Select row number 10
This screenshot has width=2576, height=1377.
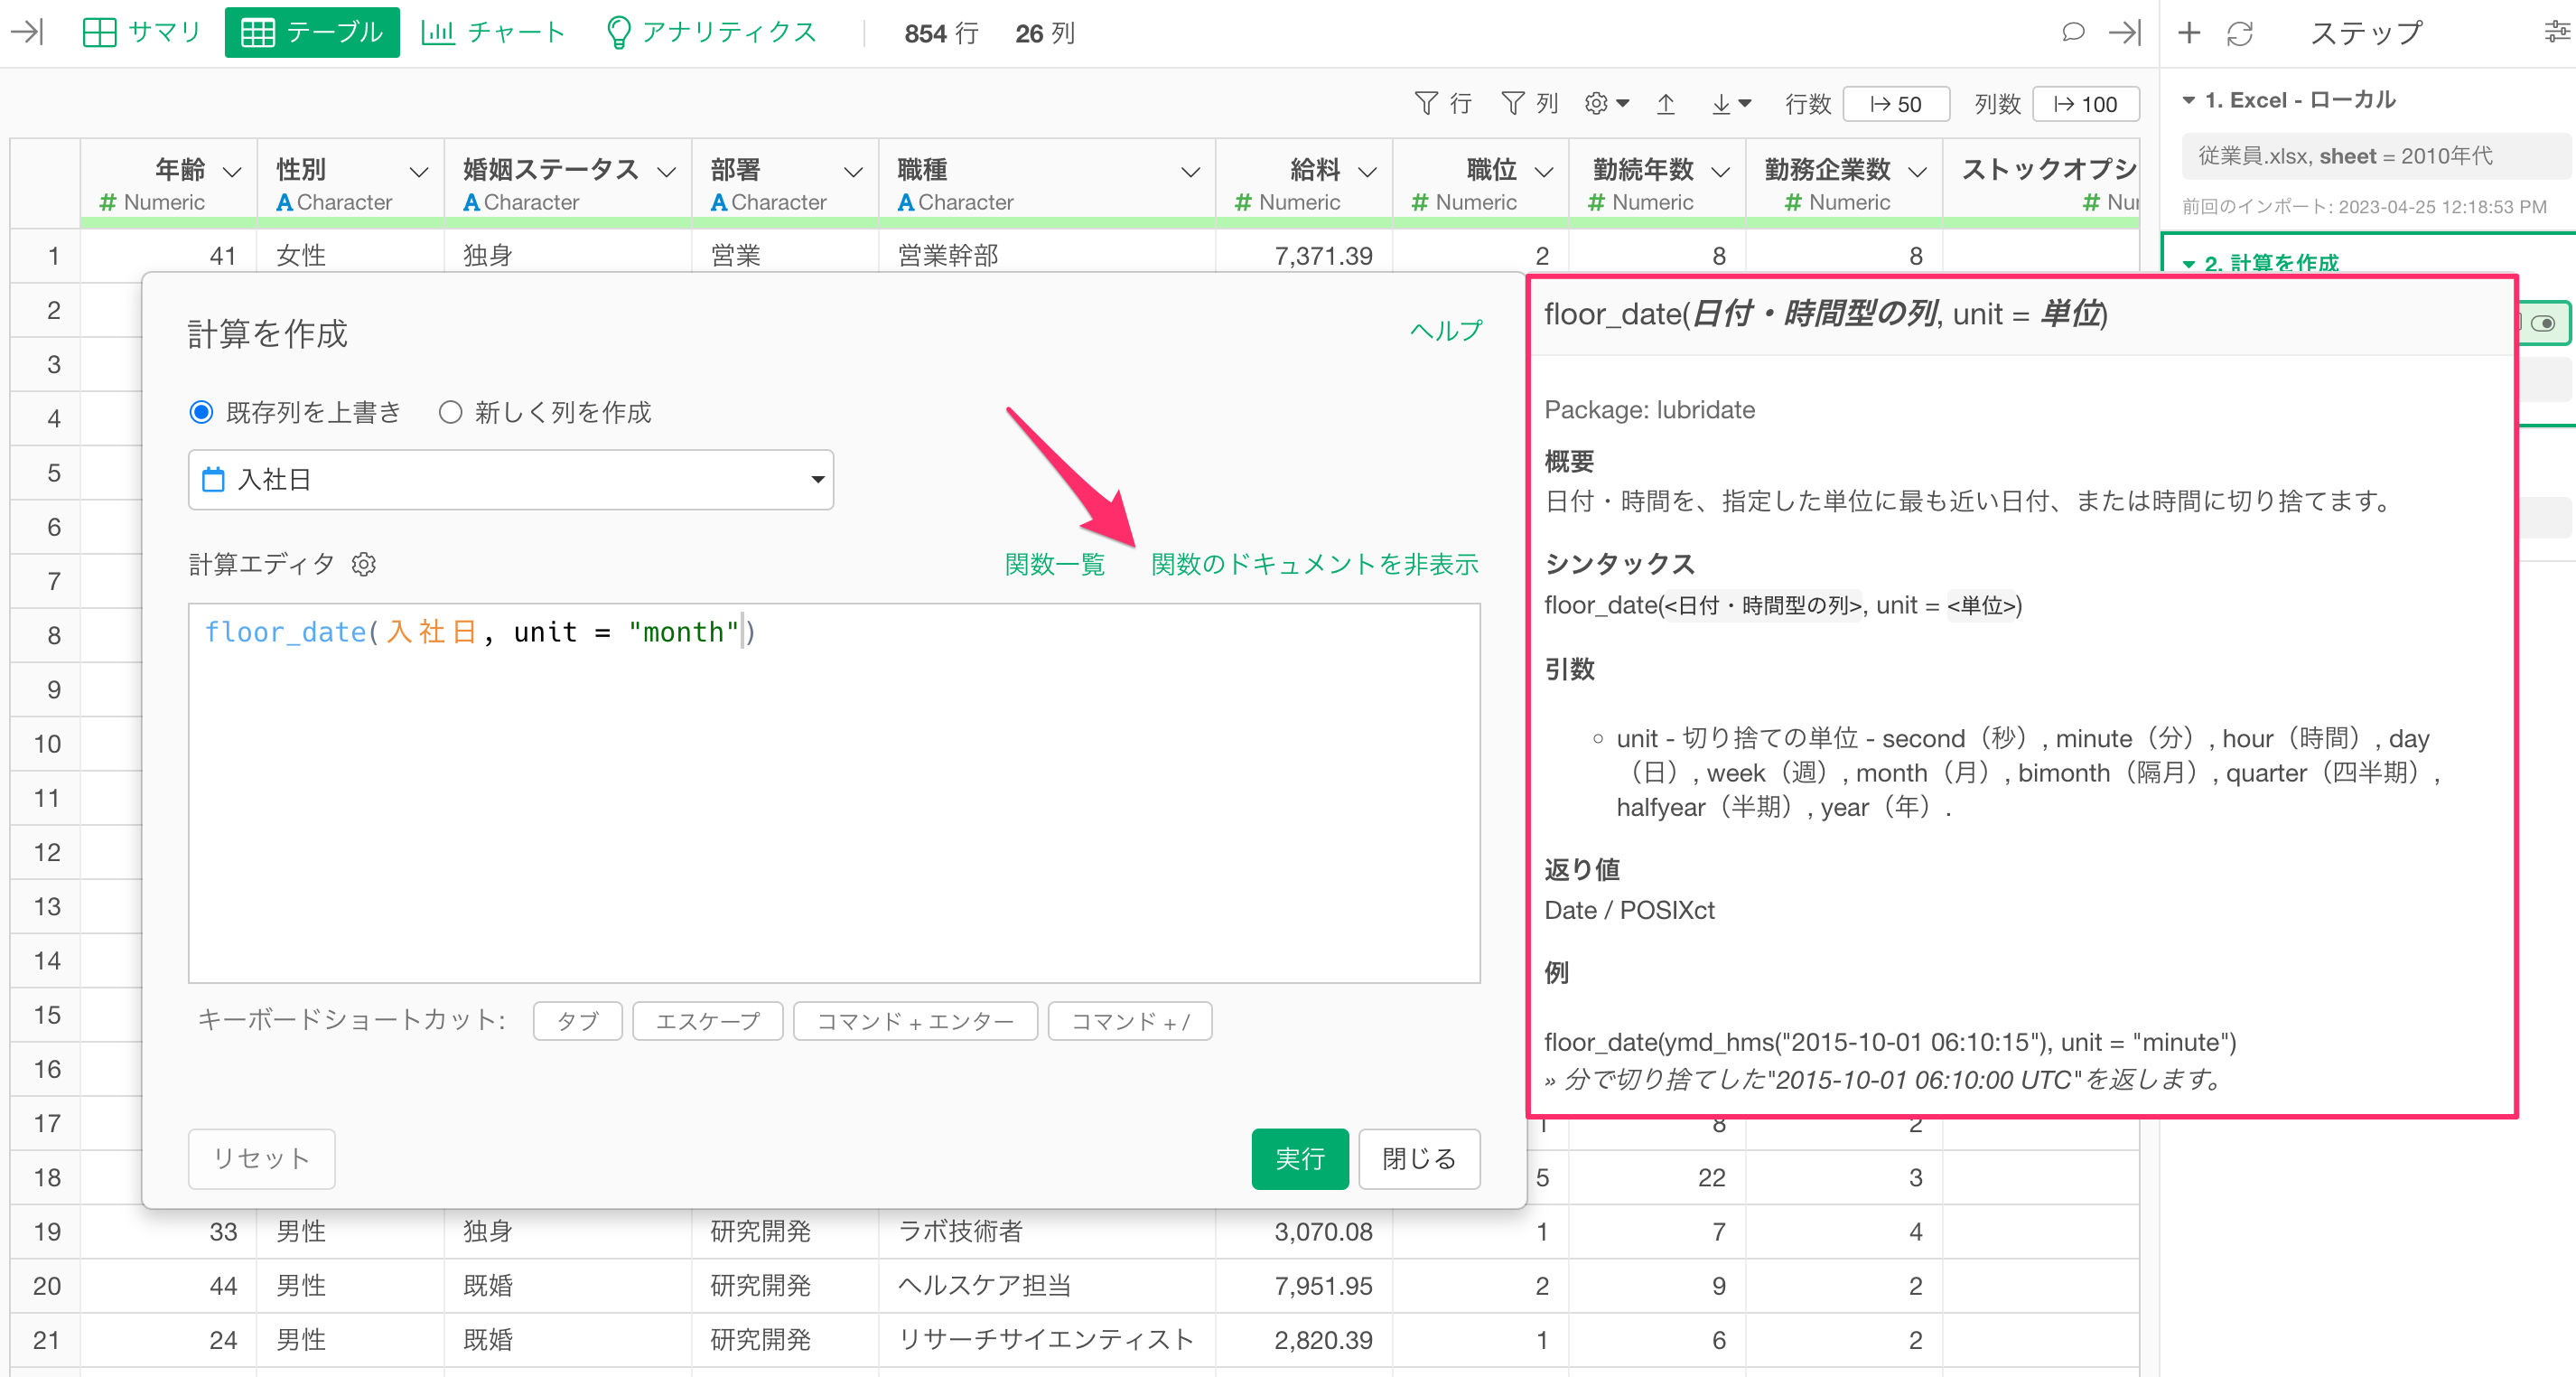tap(47, 743)
